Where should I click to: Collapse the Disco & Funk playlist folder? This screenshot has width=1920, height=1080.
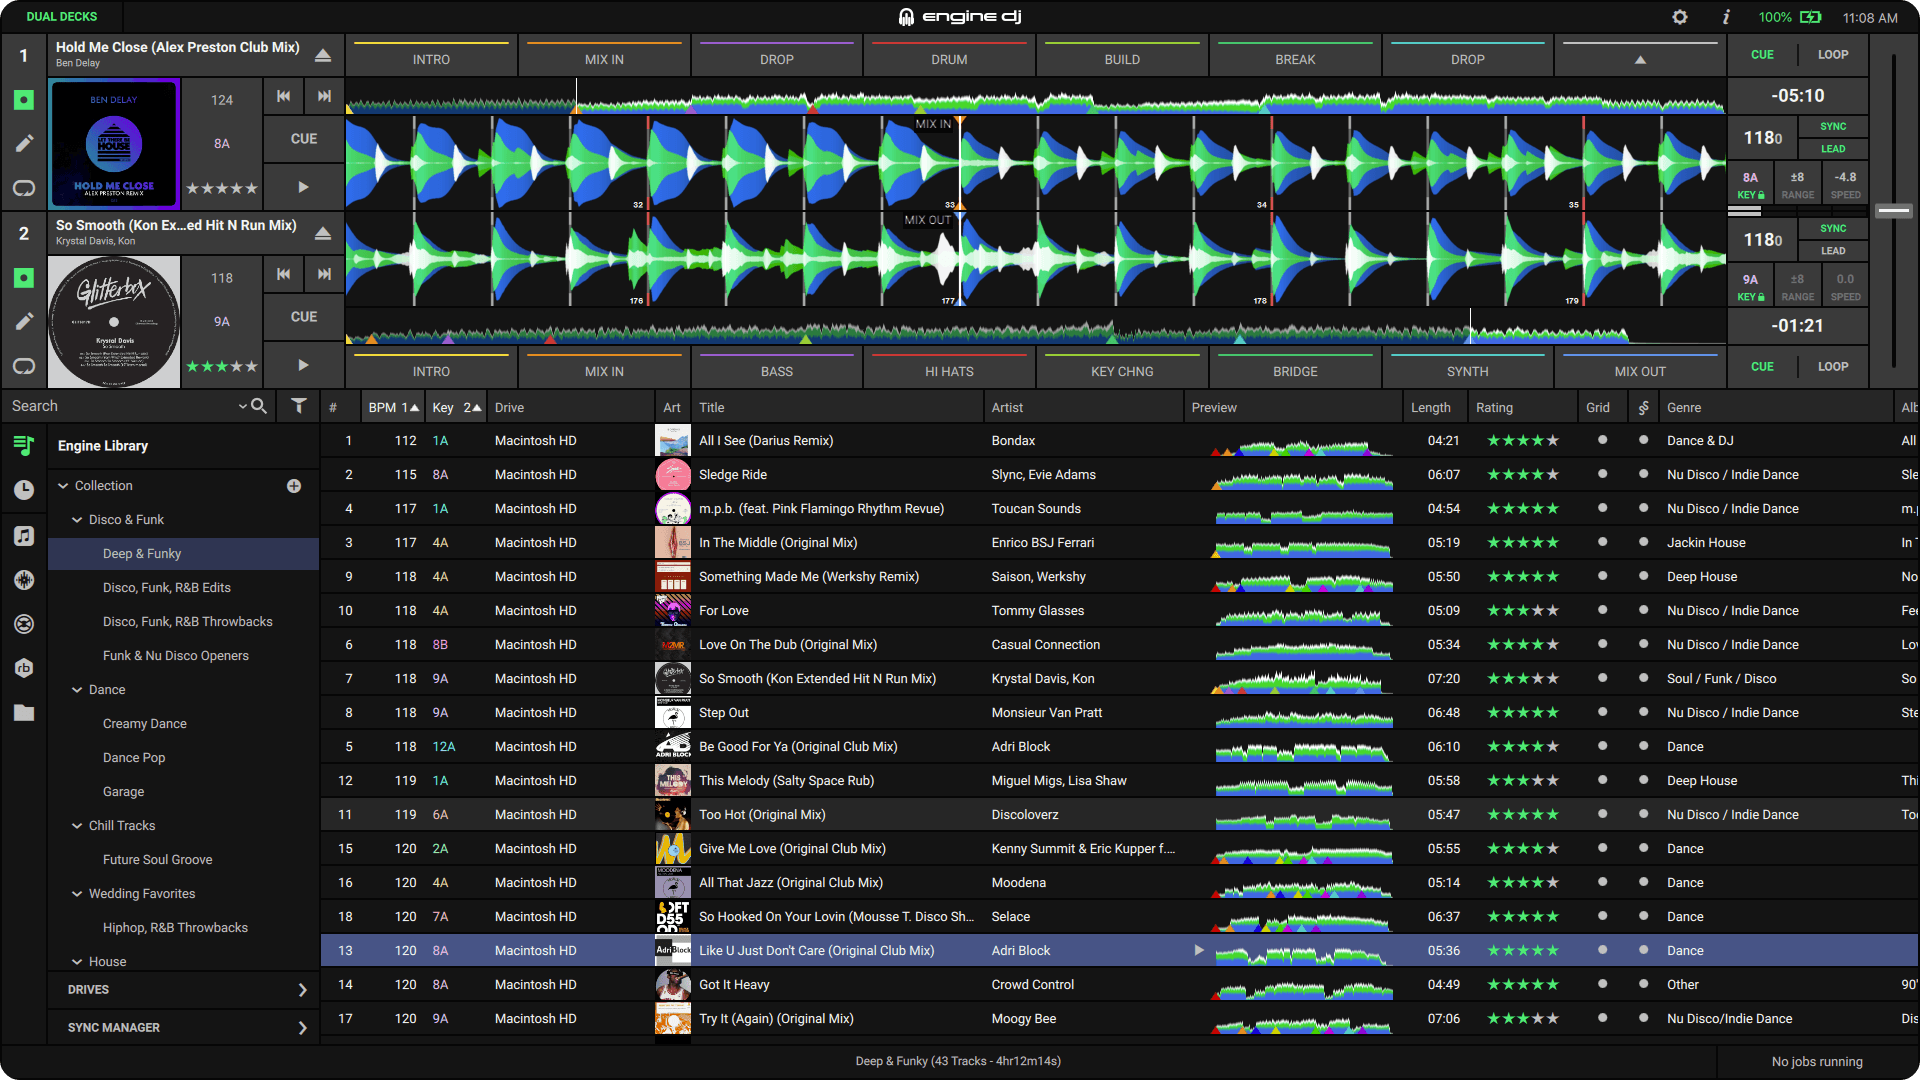click(x=77, y=519)
